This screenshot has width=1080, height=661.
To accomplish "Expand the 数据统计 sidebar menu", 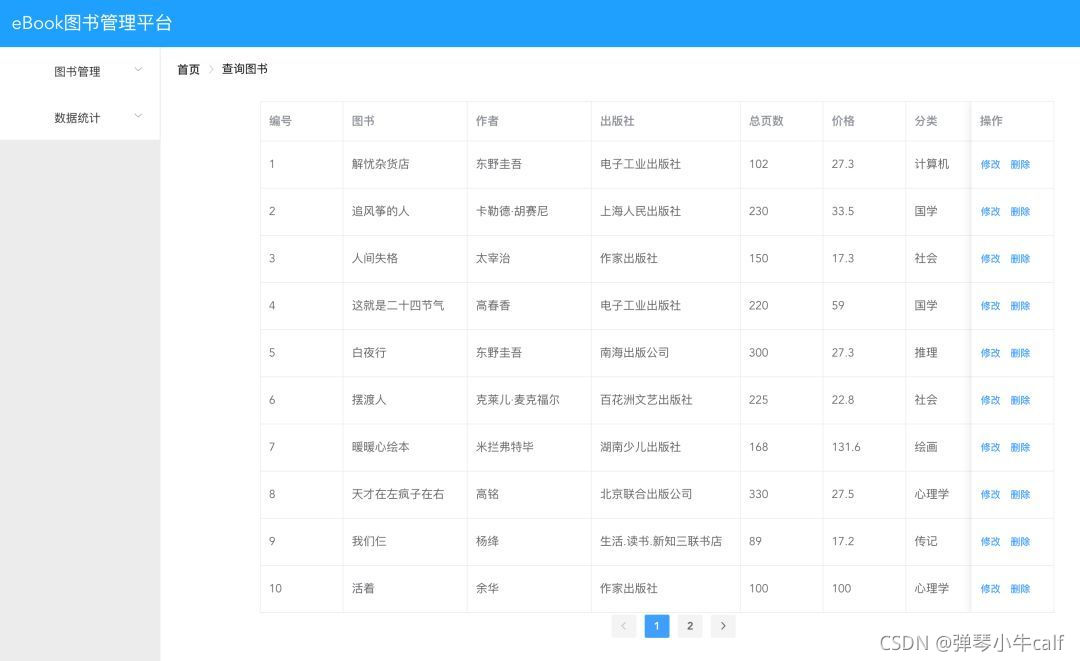I will 78,116.
